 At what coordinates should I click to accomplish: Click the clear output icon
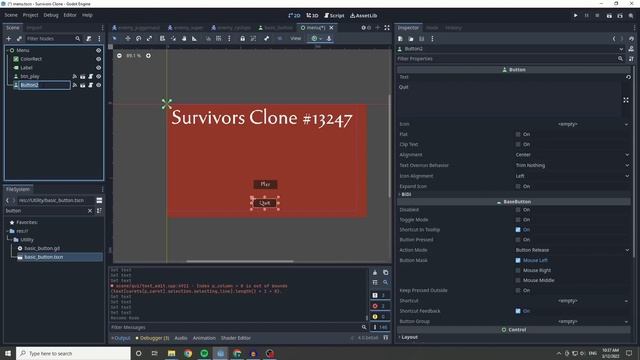click(x=375, y=272)
